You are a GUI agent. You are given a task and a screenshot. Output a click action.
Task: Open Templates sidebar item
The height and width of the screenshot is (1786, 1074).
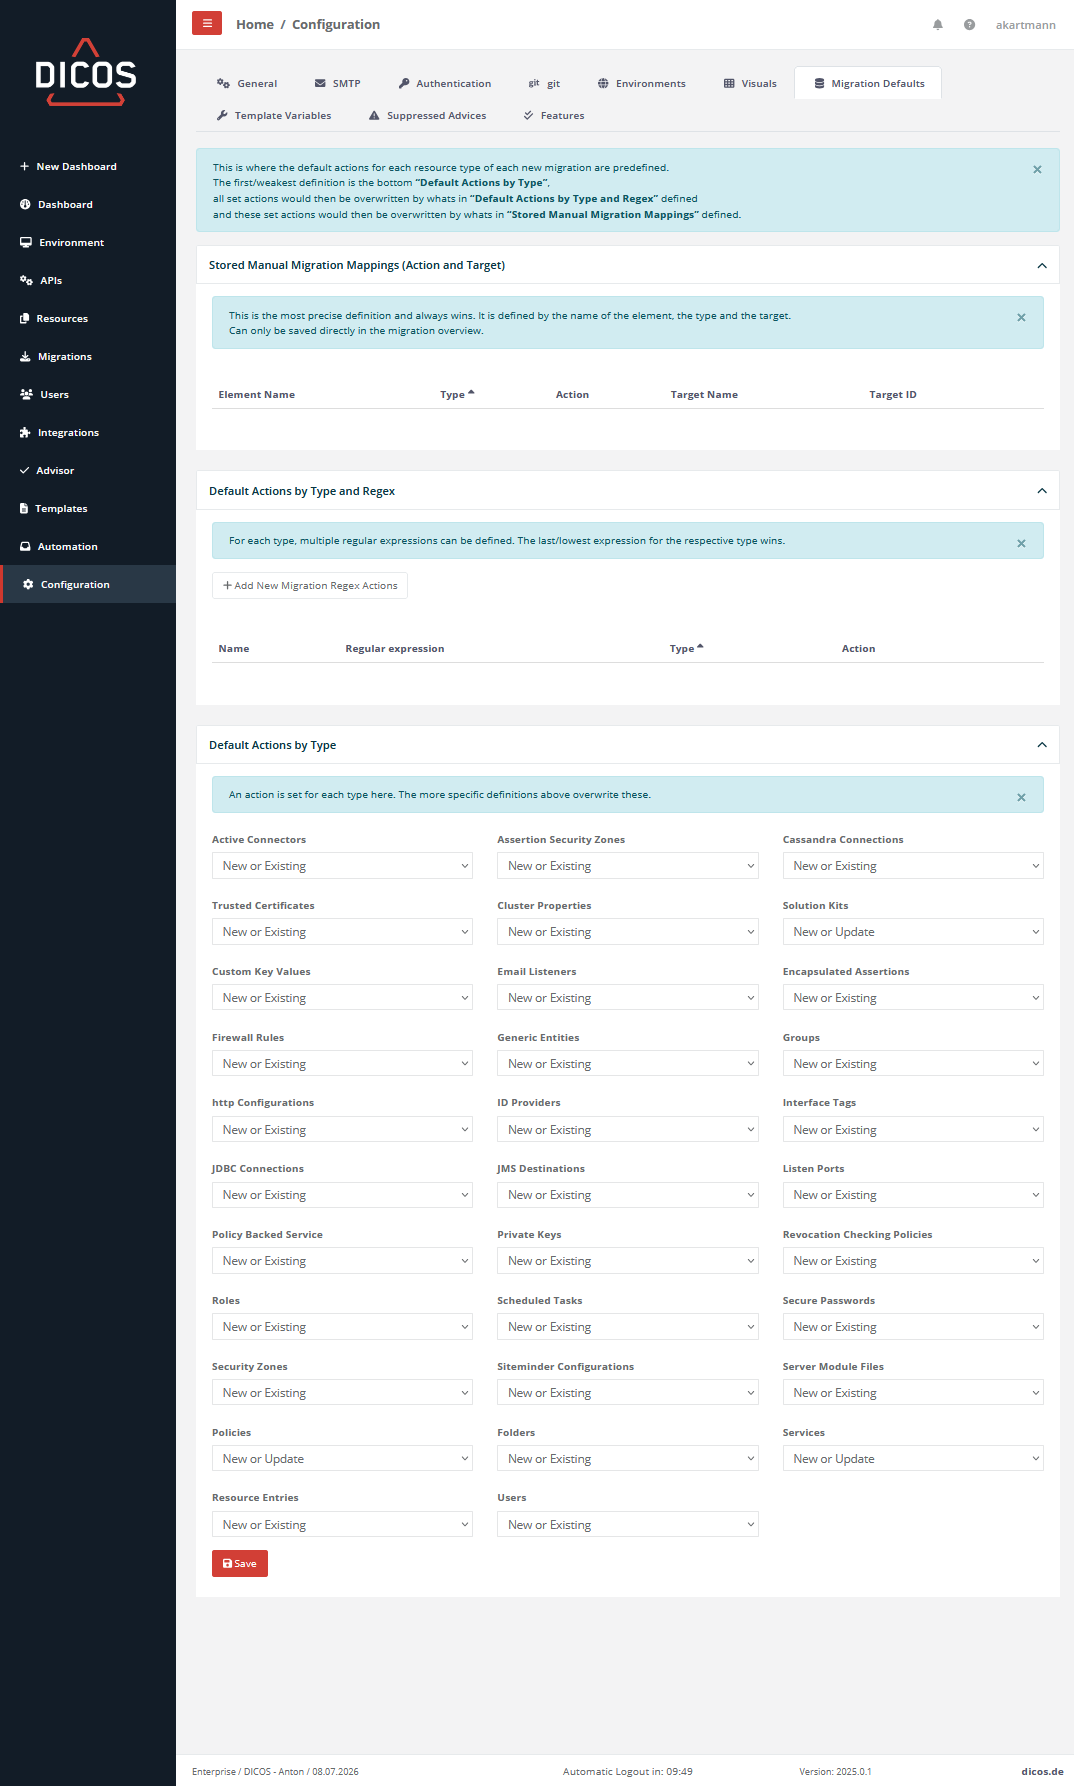click(88, 509)
